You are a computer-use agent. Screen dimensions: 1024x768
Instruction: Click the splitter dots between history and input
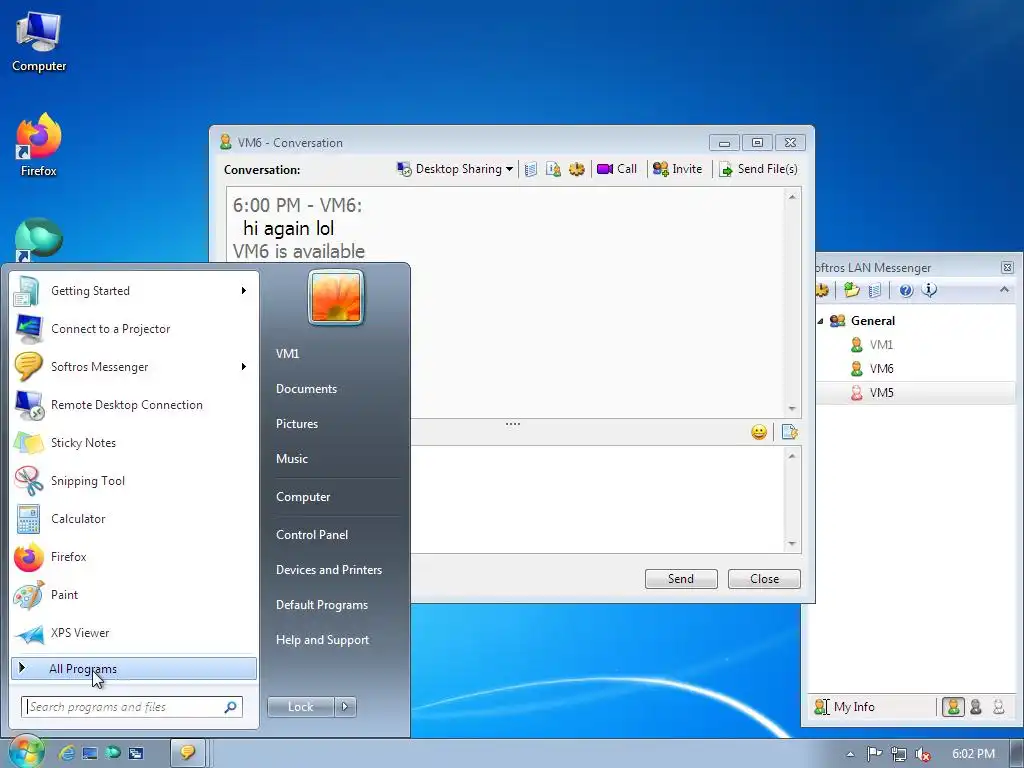tap(513, 424)
